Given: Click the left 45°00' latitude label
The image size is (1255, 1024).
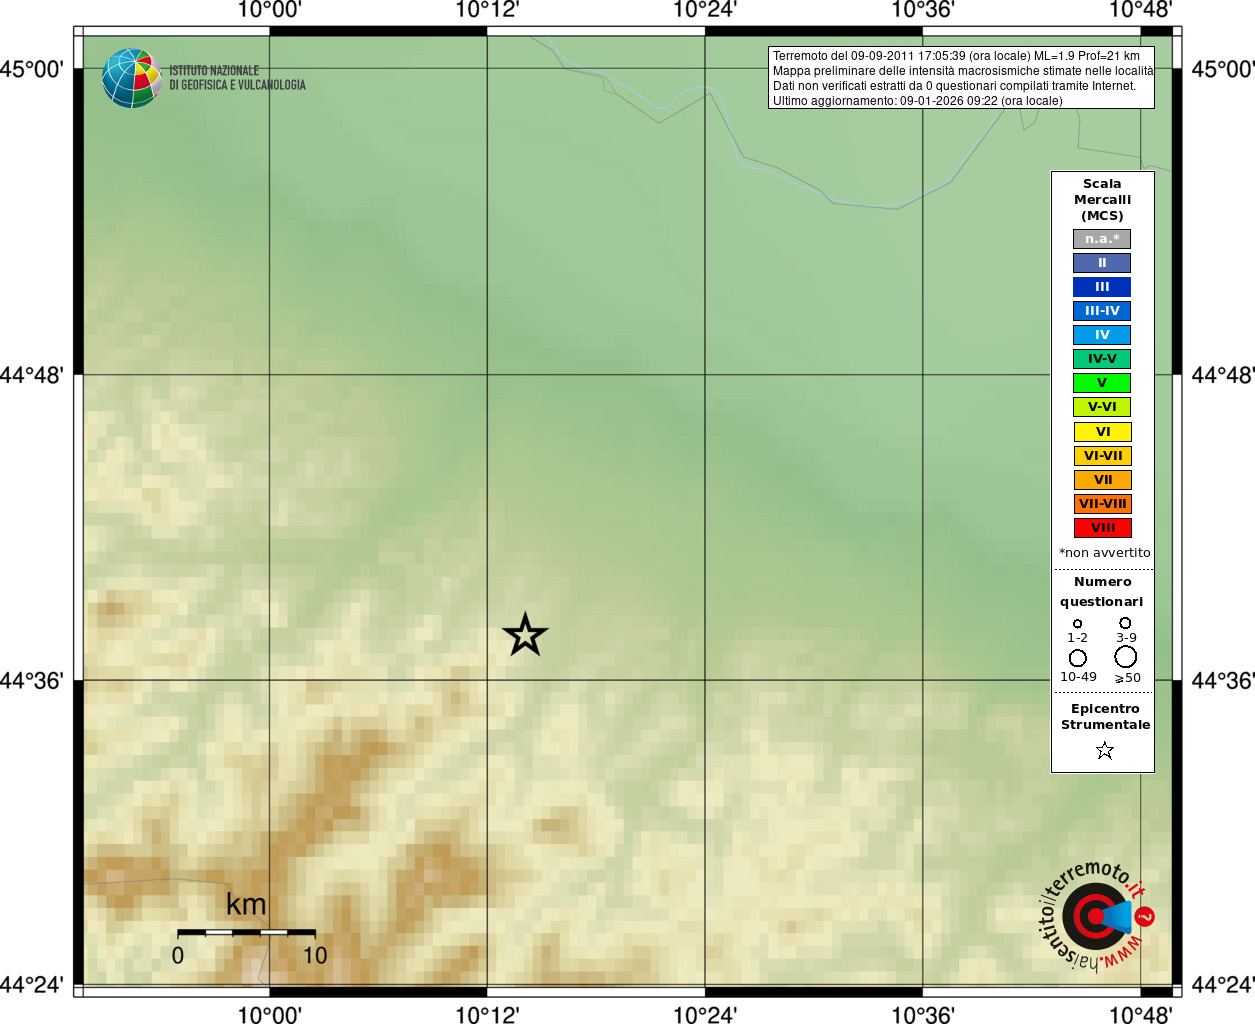Looking at the screenshot, I should 32,69.
